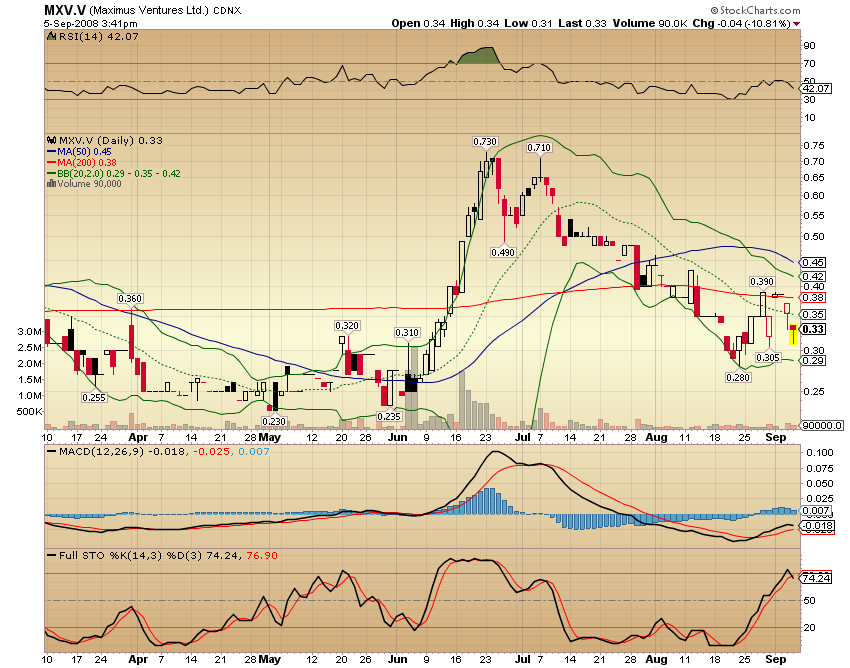The height and width of the screenshot is (668, 850).
Task: Click the 74.24 stochastic value tag
Action: coord(816,578)
